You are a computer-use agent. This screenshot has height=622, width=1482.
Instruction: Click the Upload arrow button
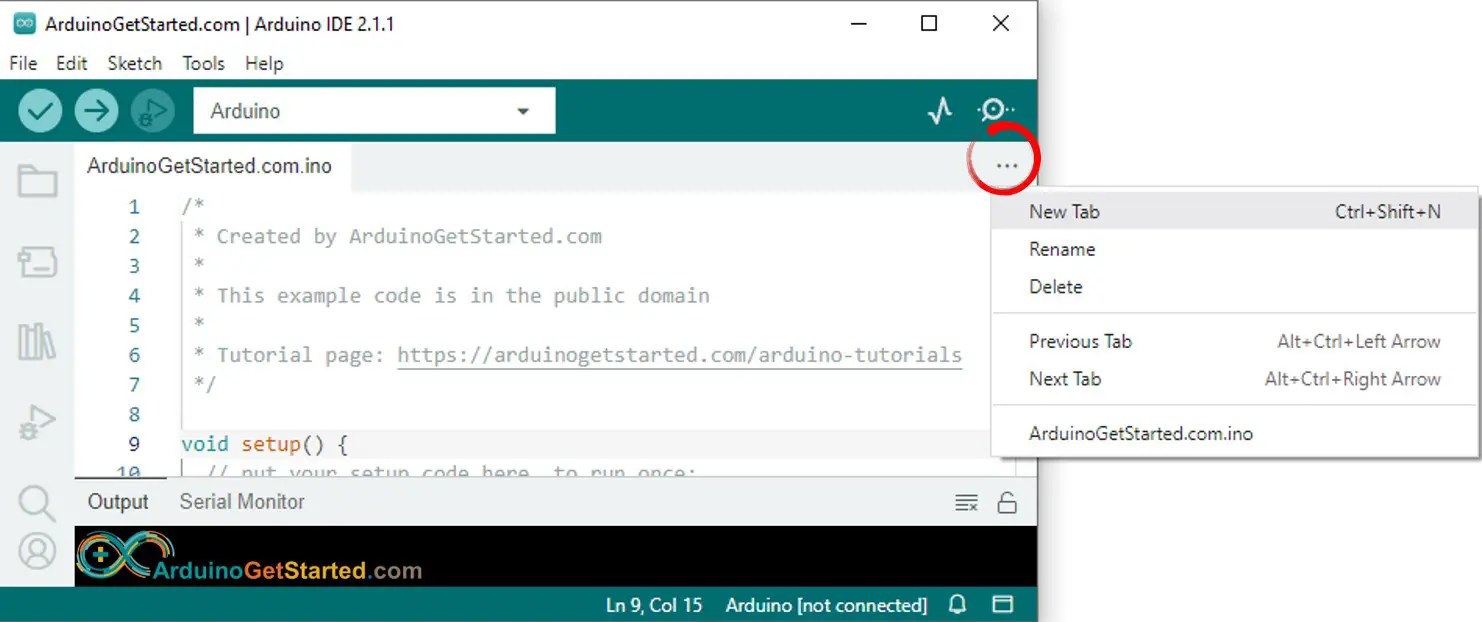tap(96, 111)
